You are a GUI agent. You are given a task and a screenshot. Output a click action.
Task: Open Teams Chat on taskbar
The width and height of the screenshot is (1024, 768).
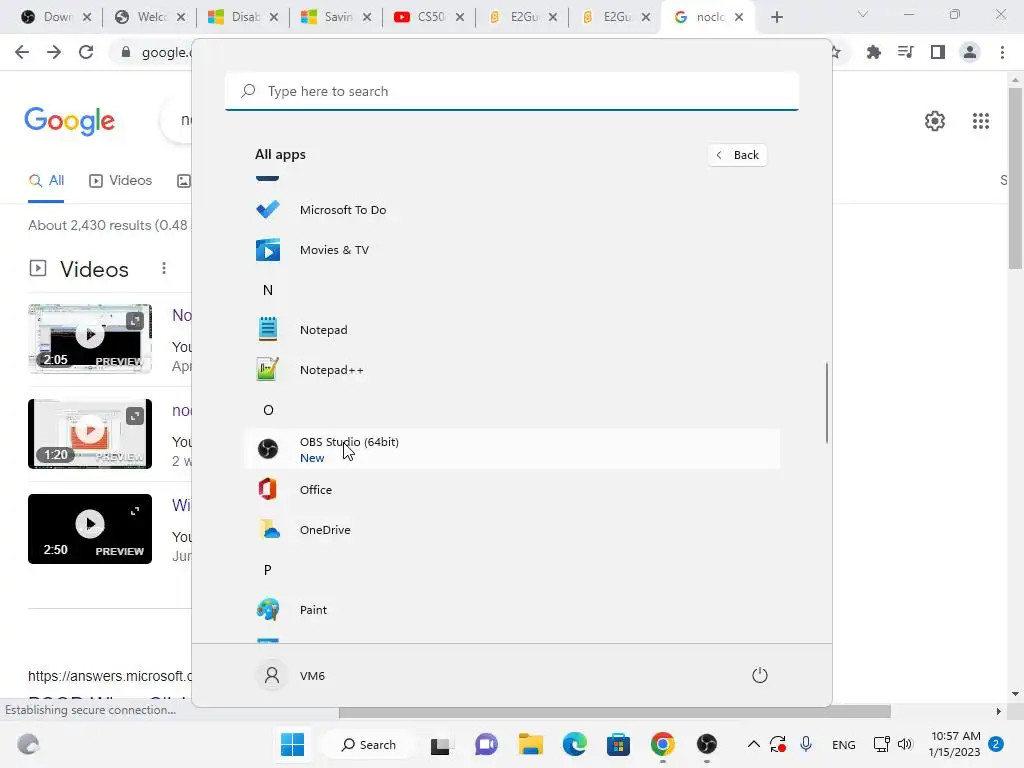tap(486, 744)
